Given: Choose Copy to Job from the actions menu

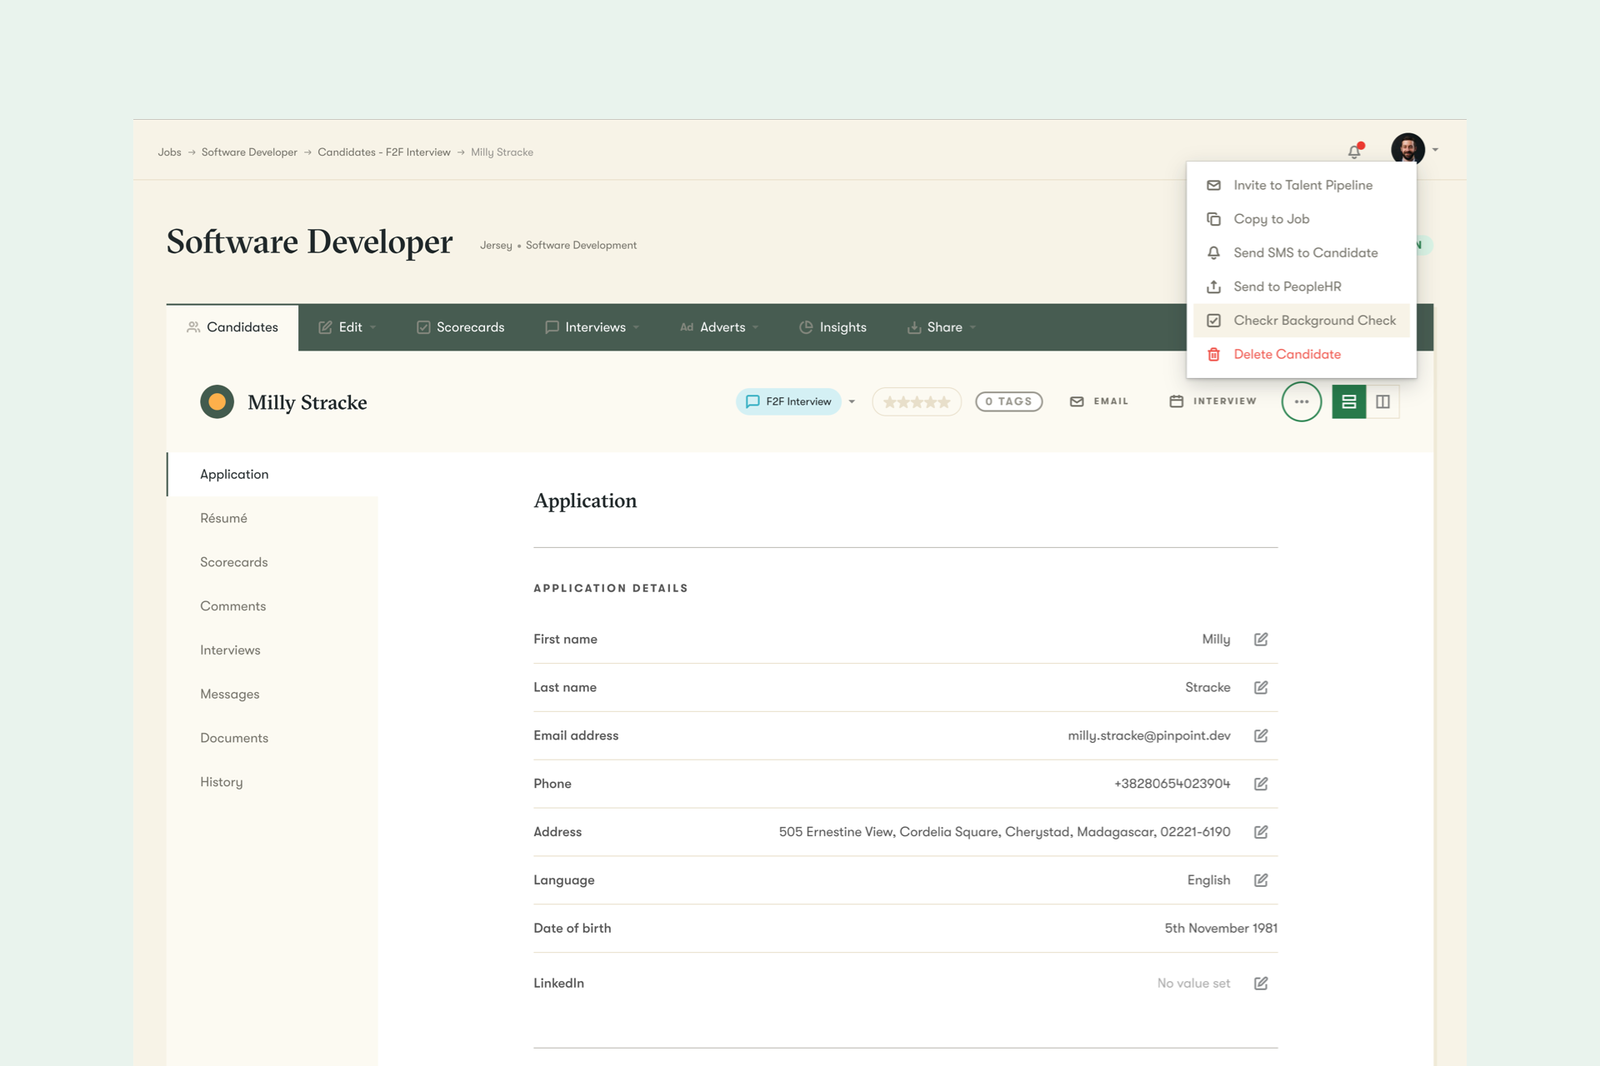Looking at the screenshot, I should [x=1271, y=218].
